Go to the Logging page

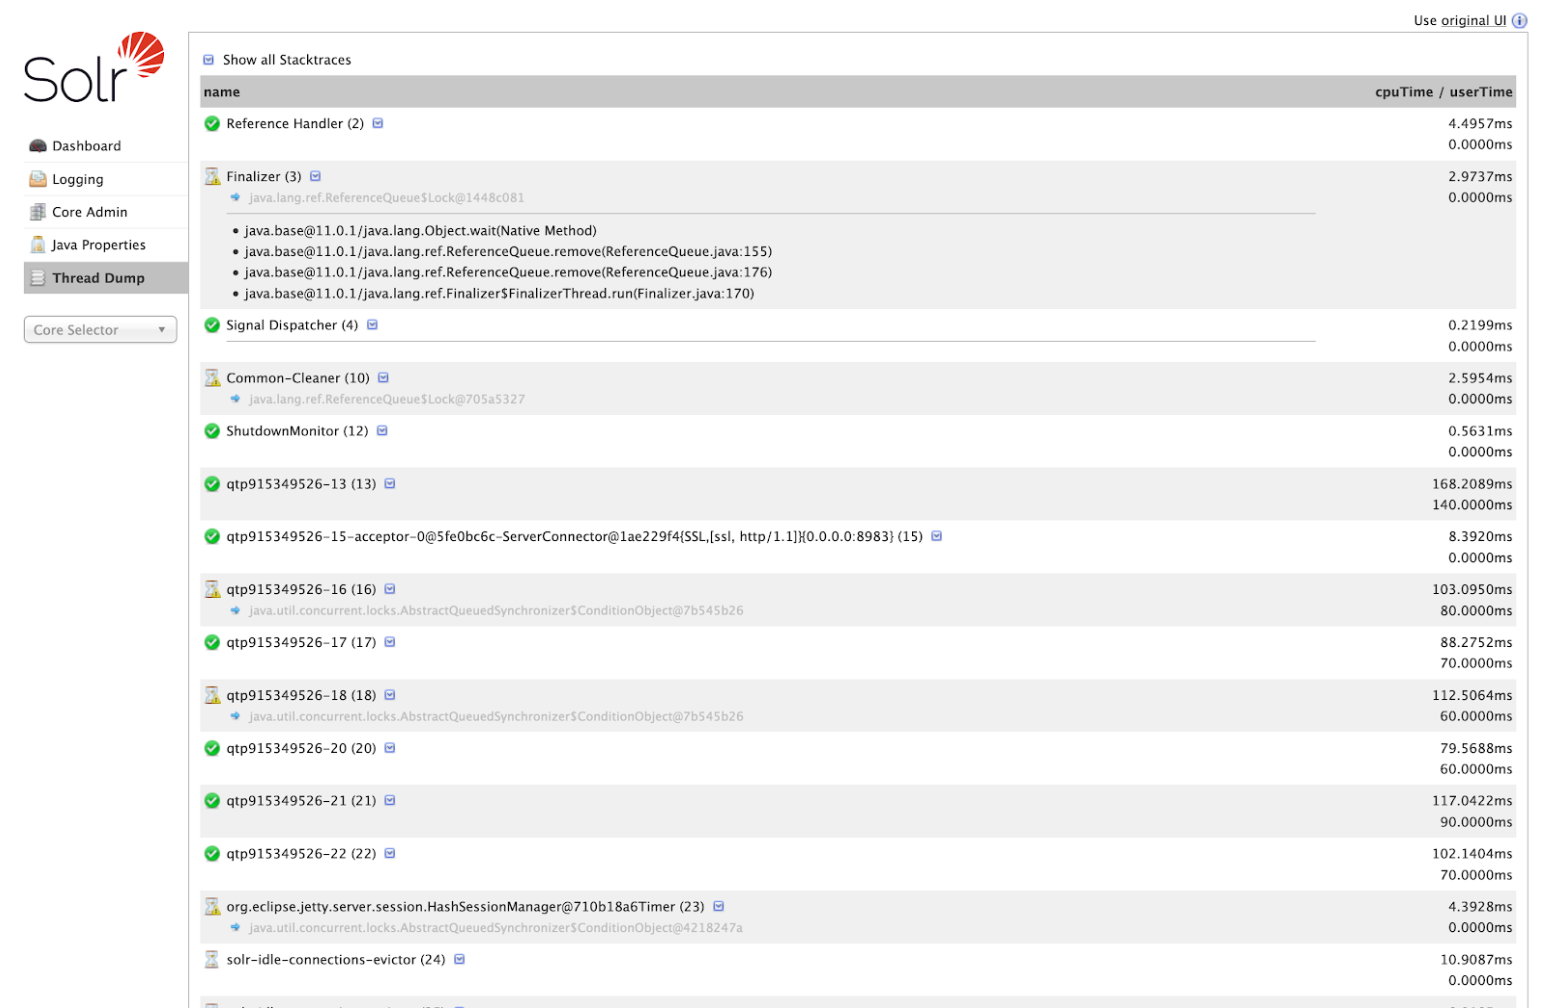click(x=77, y=179)
